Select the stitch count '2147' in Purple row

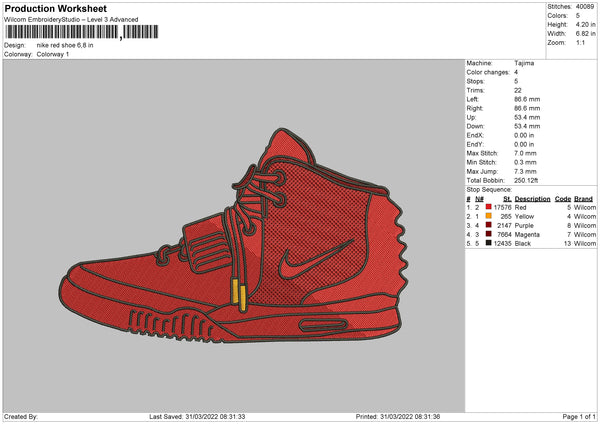(x=504, y=225)
